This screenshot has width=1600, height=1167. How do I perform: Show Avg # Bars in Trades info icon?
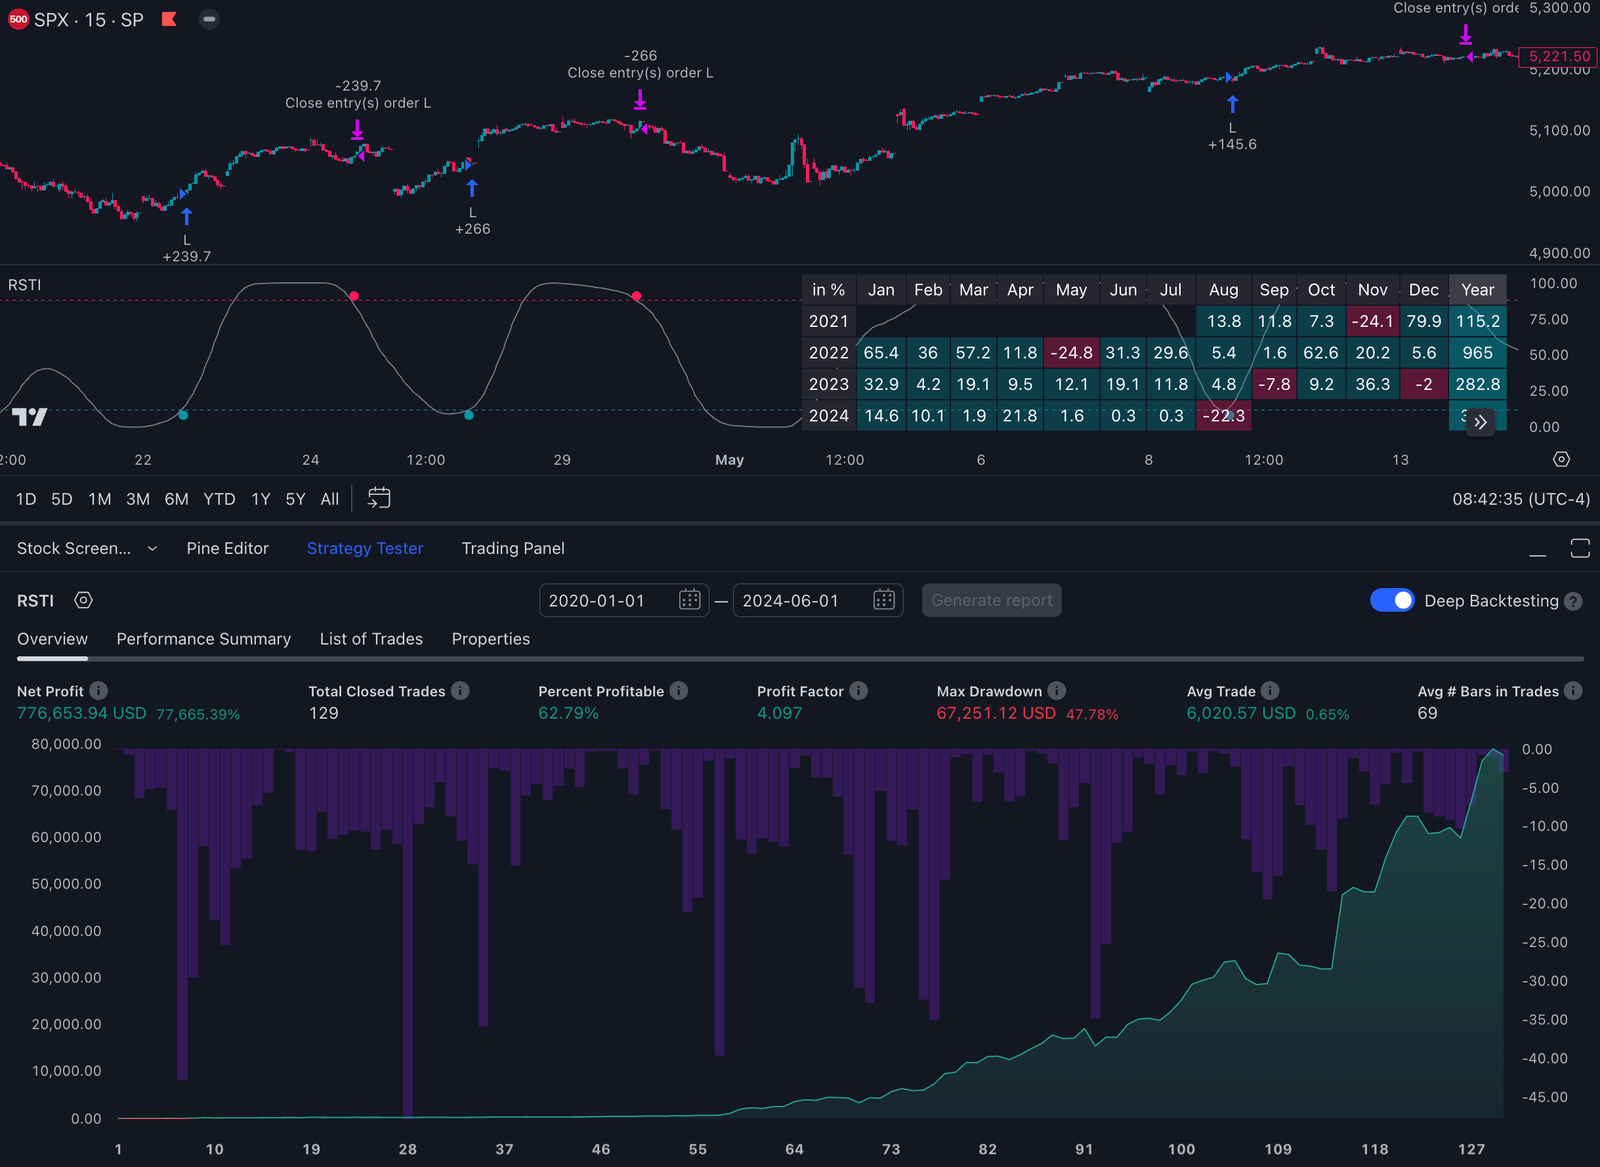pyautogui.click(x=1573, y=691)
